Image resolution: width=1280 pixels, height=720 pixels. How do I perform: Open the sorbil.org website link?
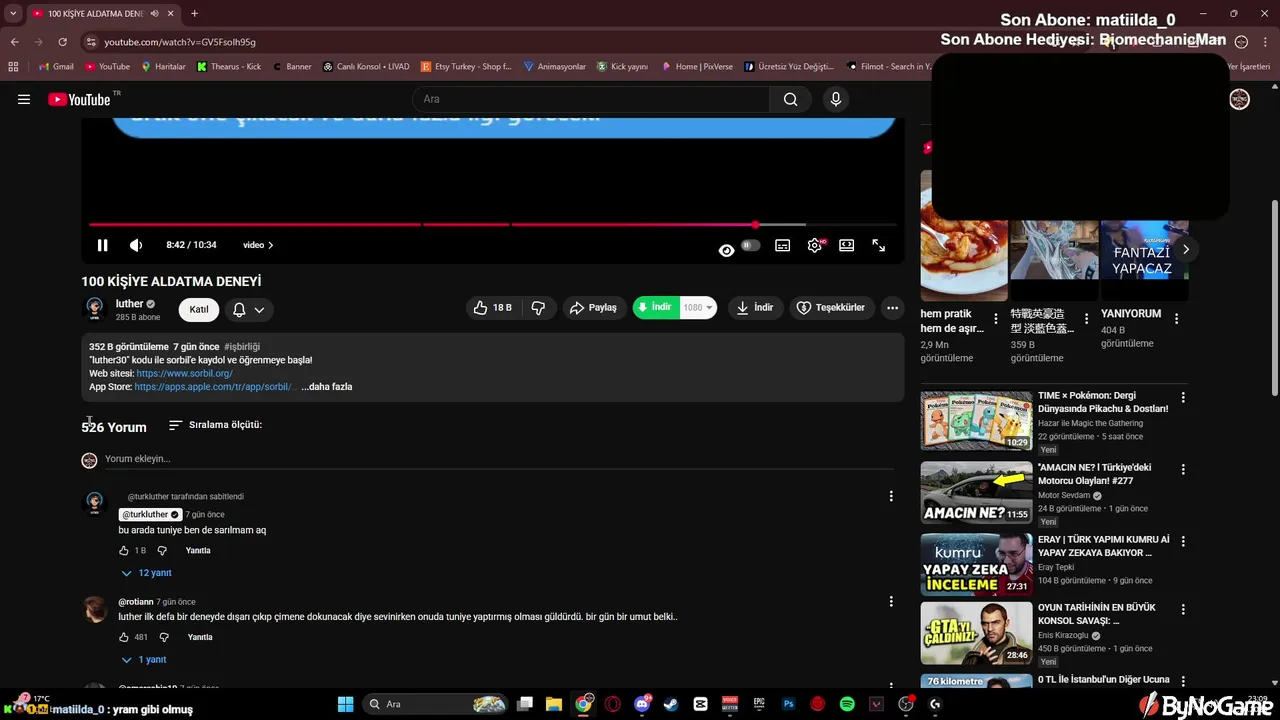184,373
